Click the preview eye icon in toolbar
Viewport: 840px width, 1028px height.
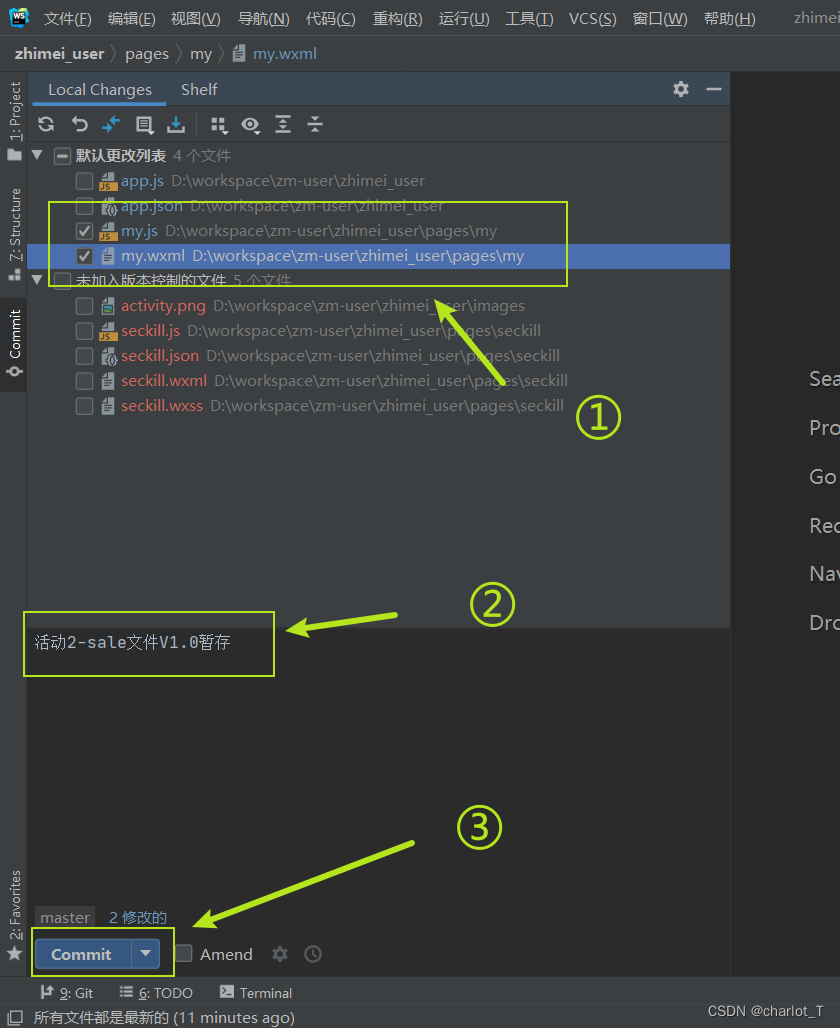[x=250, y=124]
